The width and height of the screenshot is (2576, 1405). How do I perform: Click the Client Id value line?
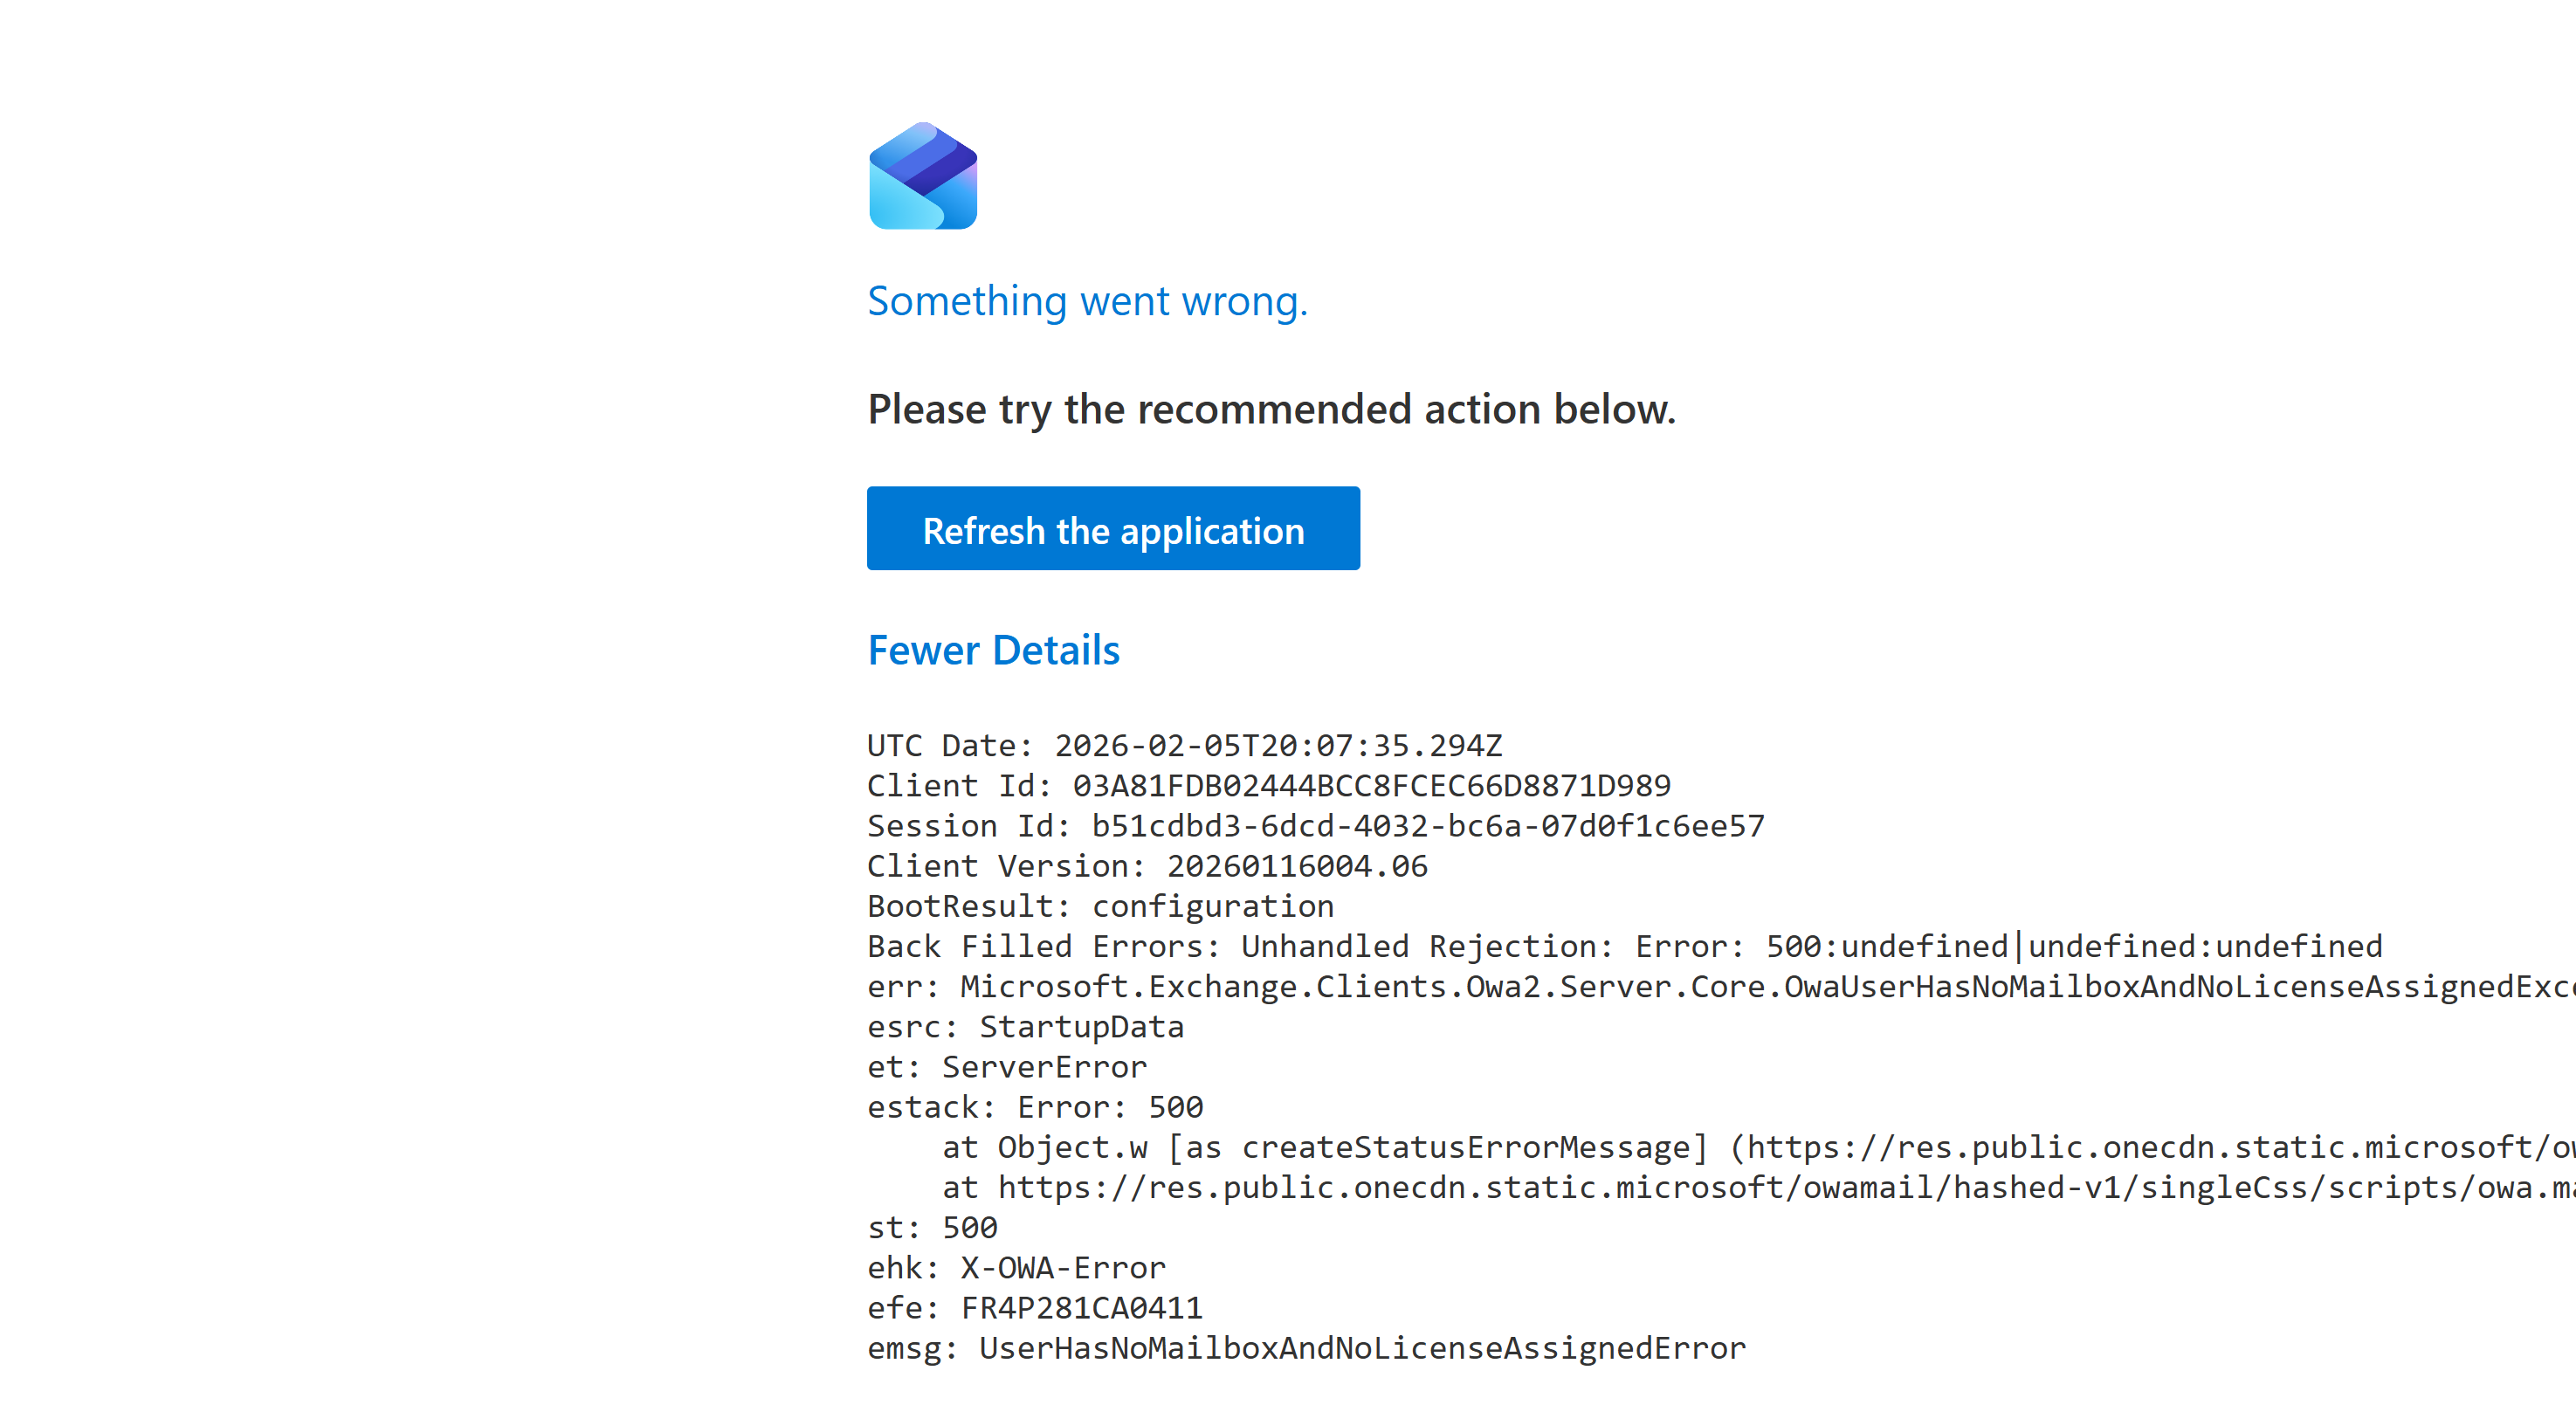1268,786
